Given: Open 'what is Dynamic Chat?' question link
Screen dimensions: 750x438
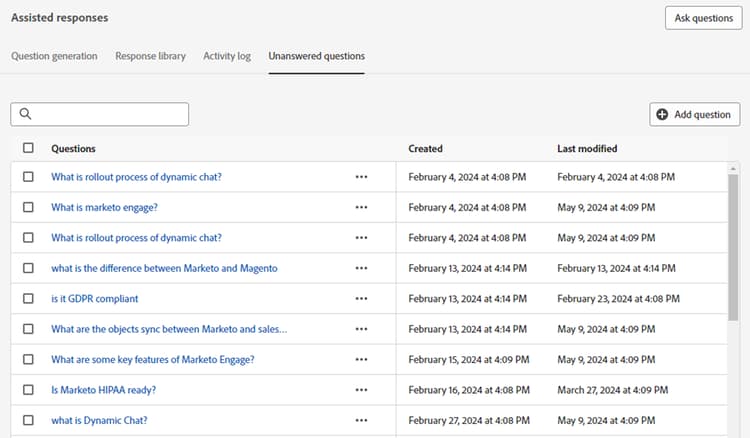Looking at the screenshot, I should tap(99, 421).
